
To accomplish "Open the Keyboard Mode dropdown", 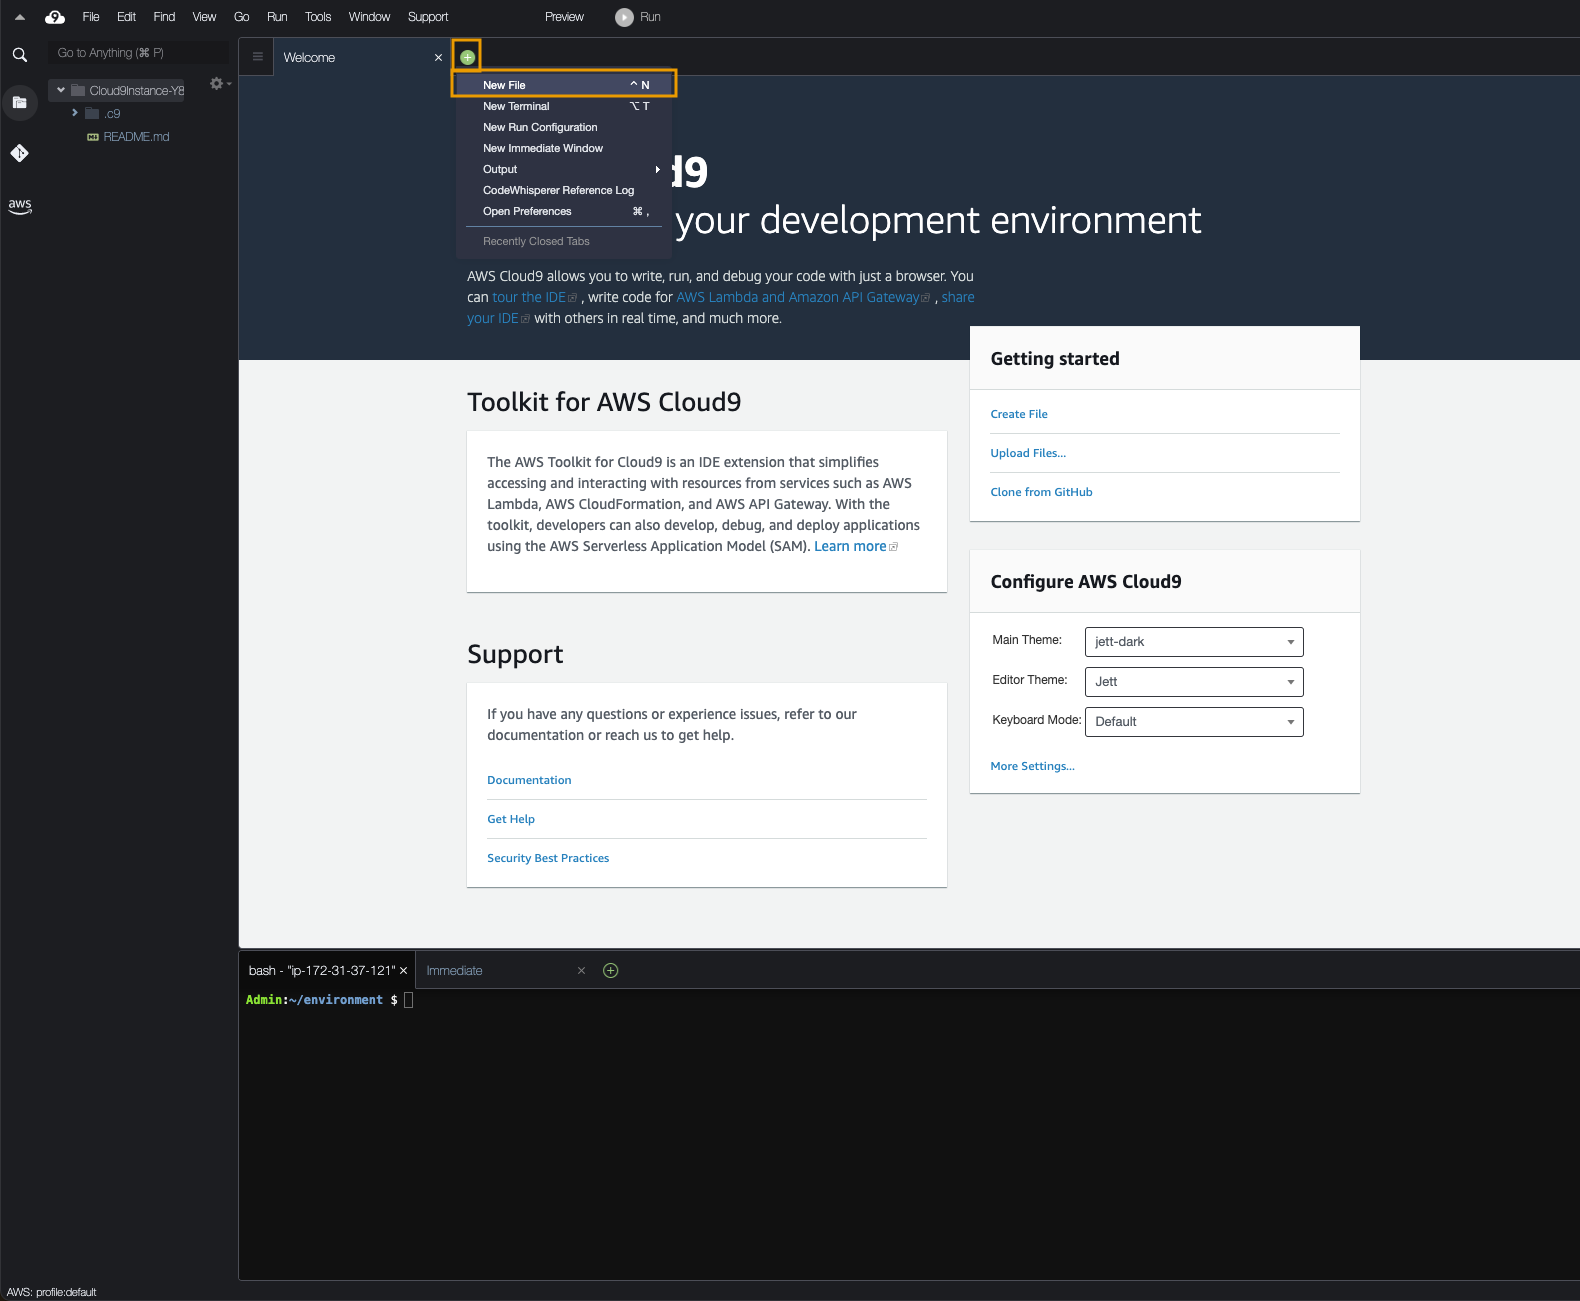I will point(1193,722).
